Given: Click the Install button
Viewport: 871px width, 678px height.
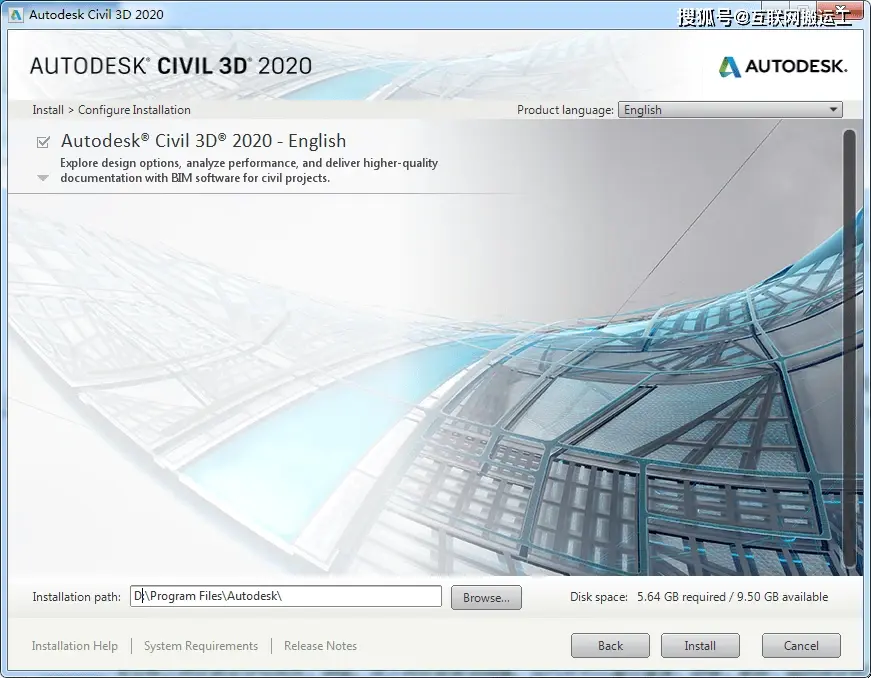Looking at the screenshot, I should coord(700,646).
